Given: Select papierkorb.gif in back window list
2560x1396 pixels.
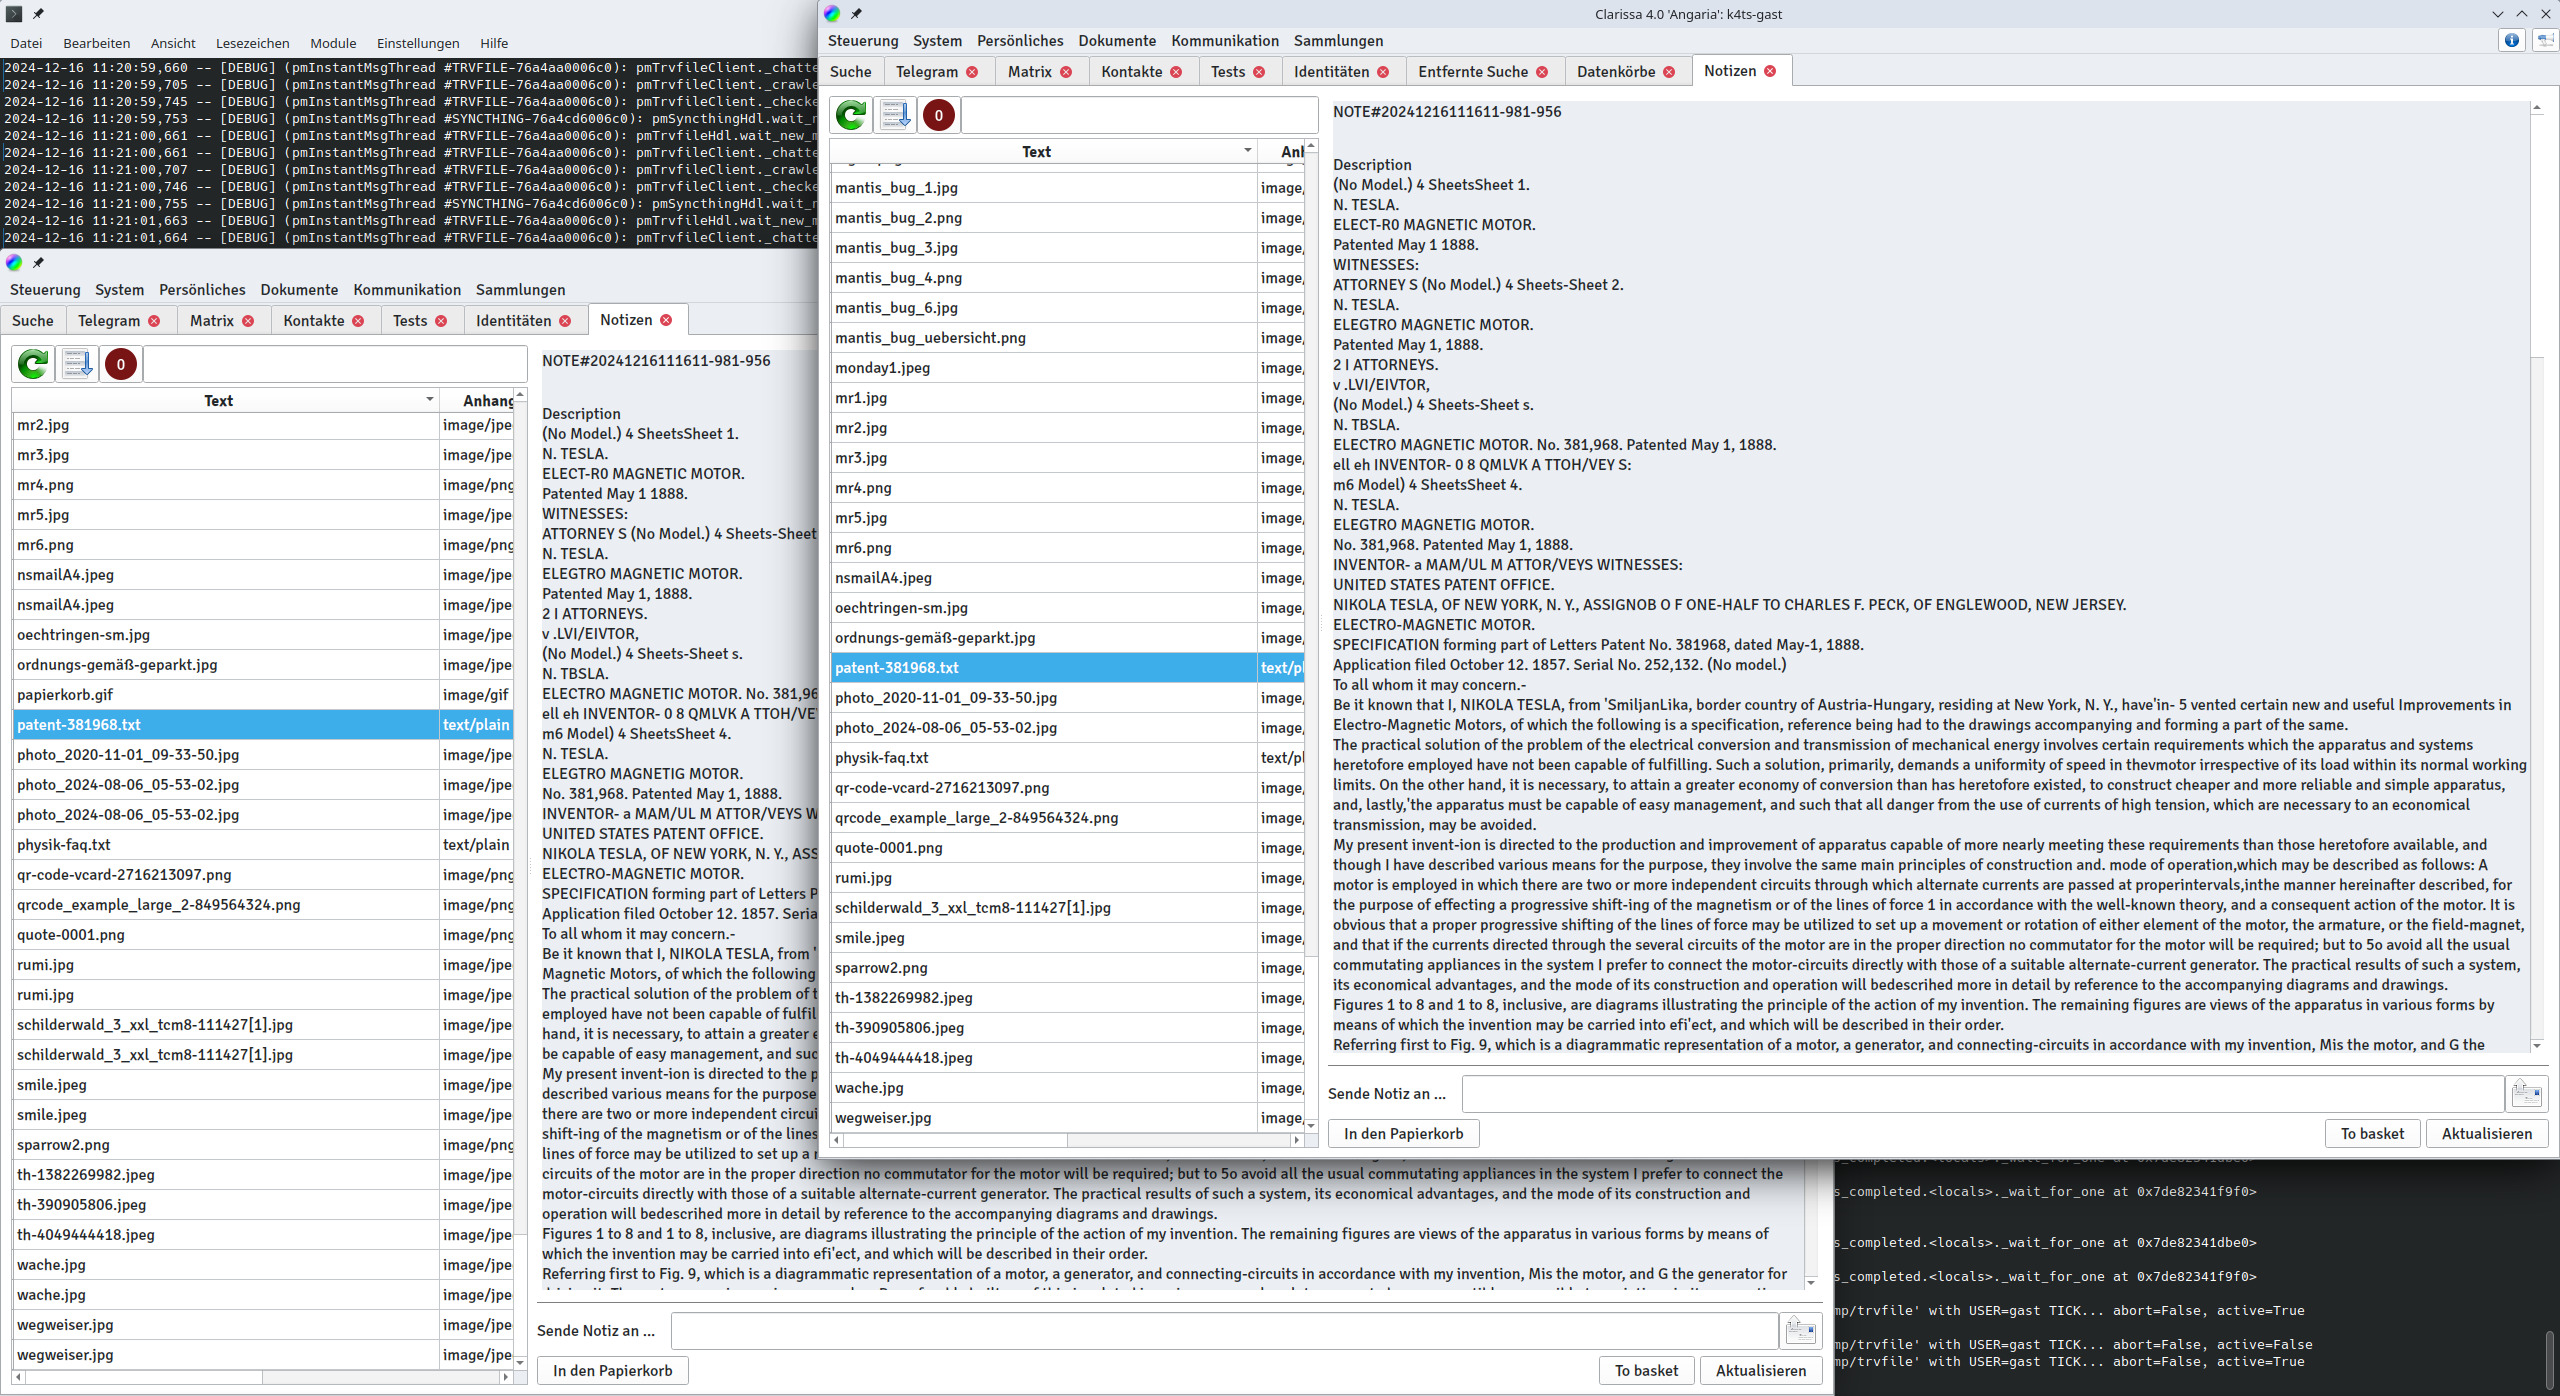Looking at the screenshot, I should click(x=226, y=695).
